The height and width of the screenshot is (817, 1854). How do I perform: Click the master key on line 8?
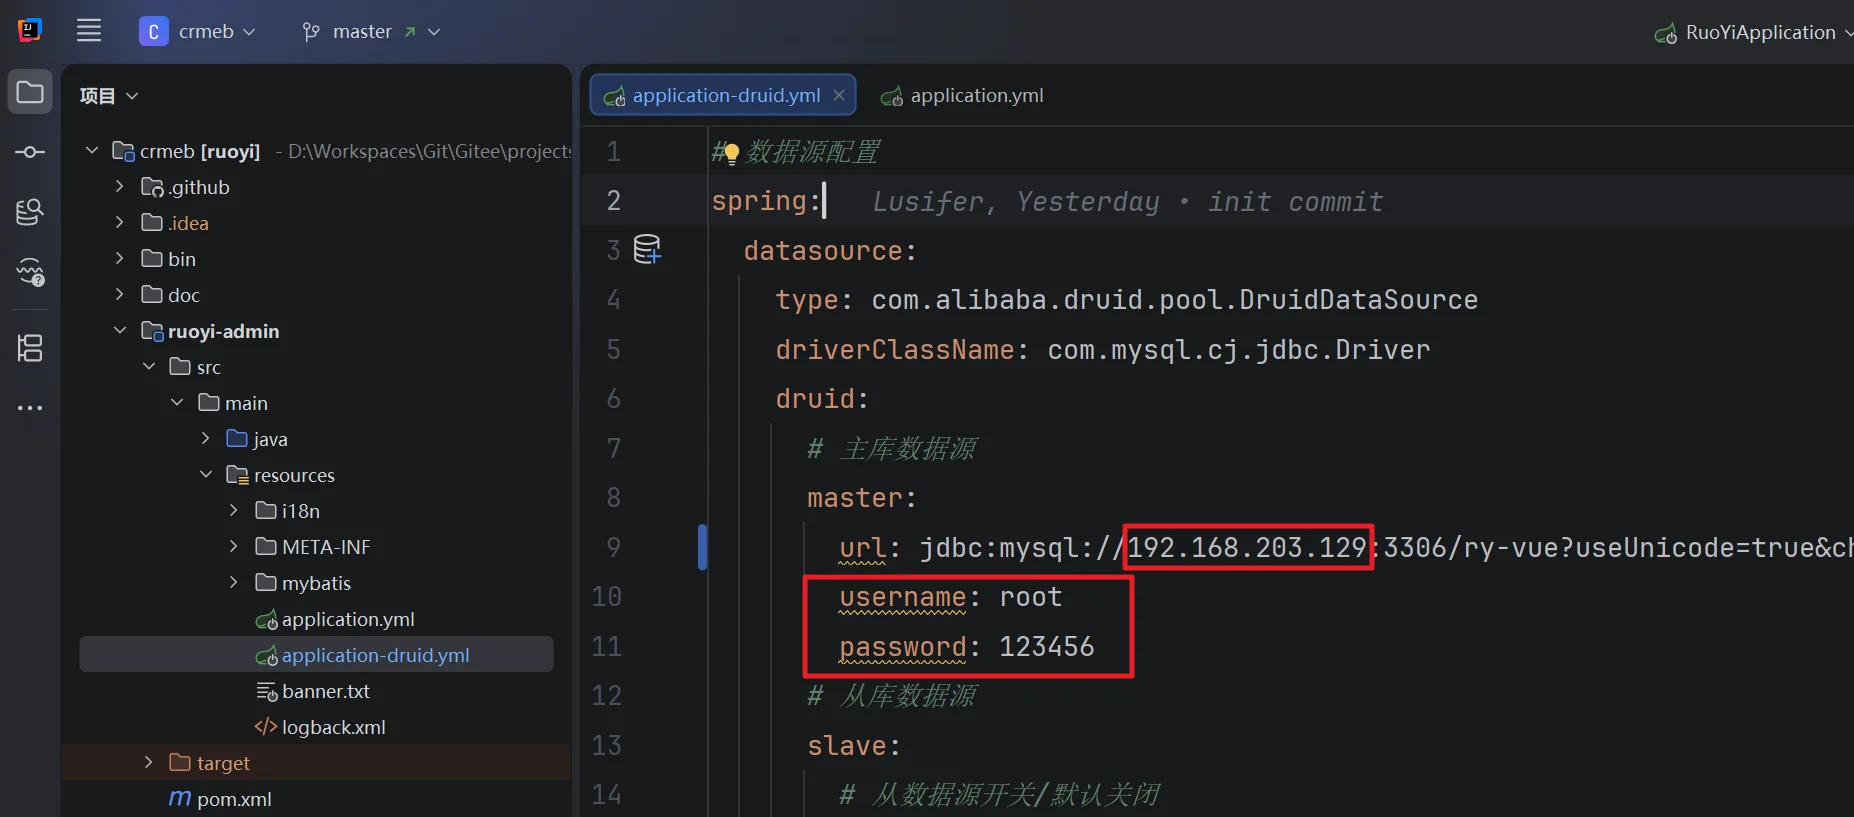(854, 498)
